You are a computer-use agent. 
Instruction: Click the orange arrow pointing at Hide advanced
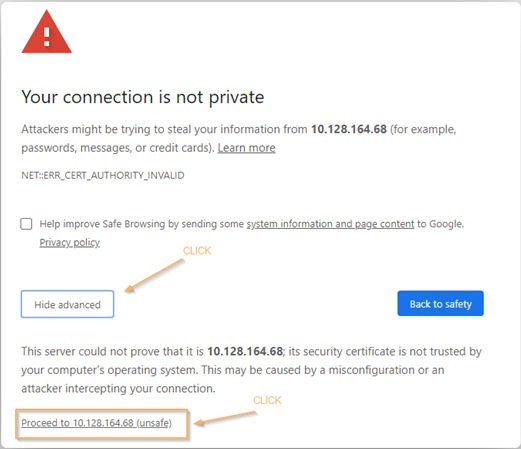click(x=154, y=276)
